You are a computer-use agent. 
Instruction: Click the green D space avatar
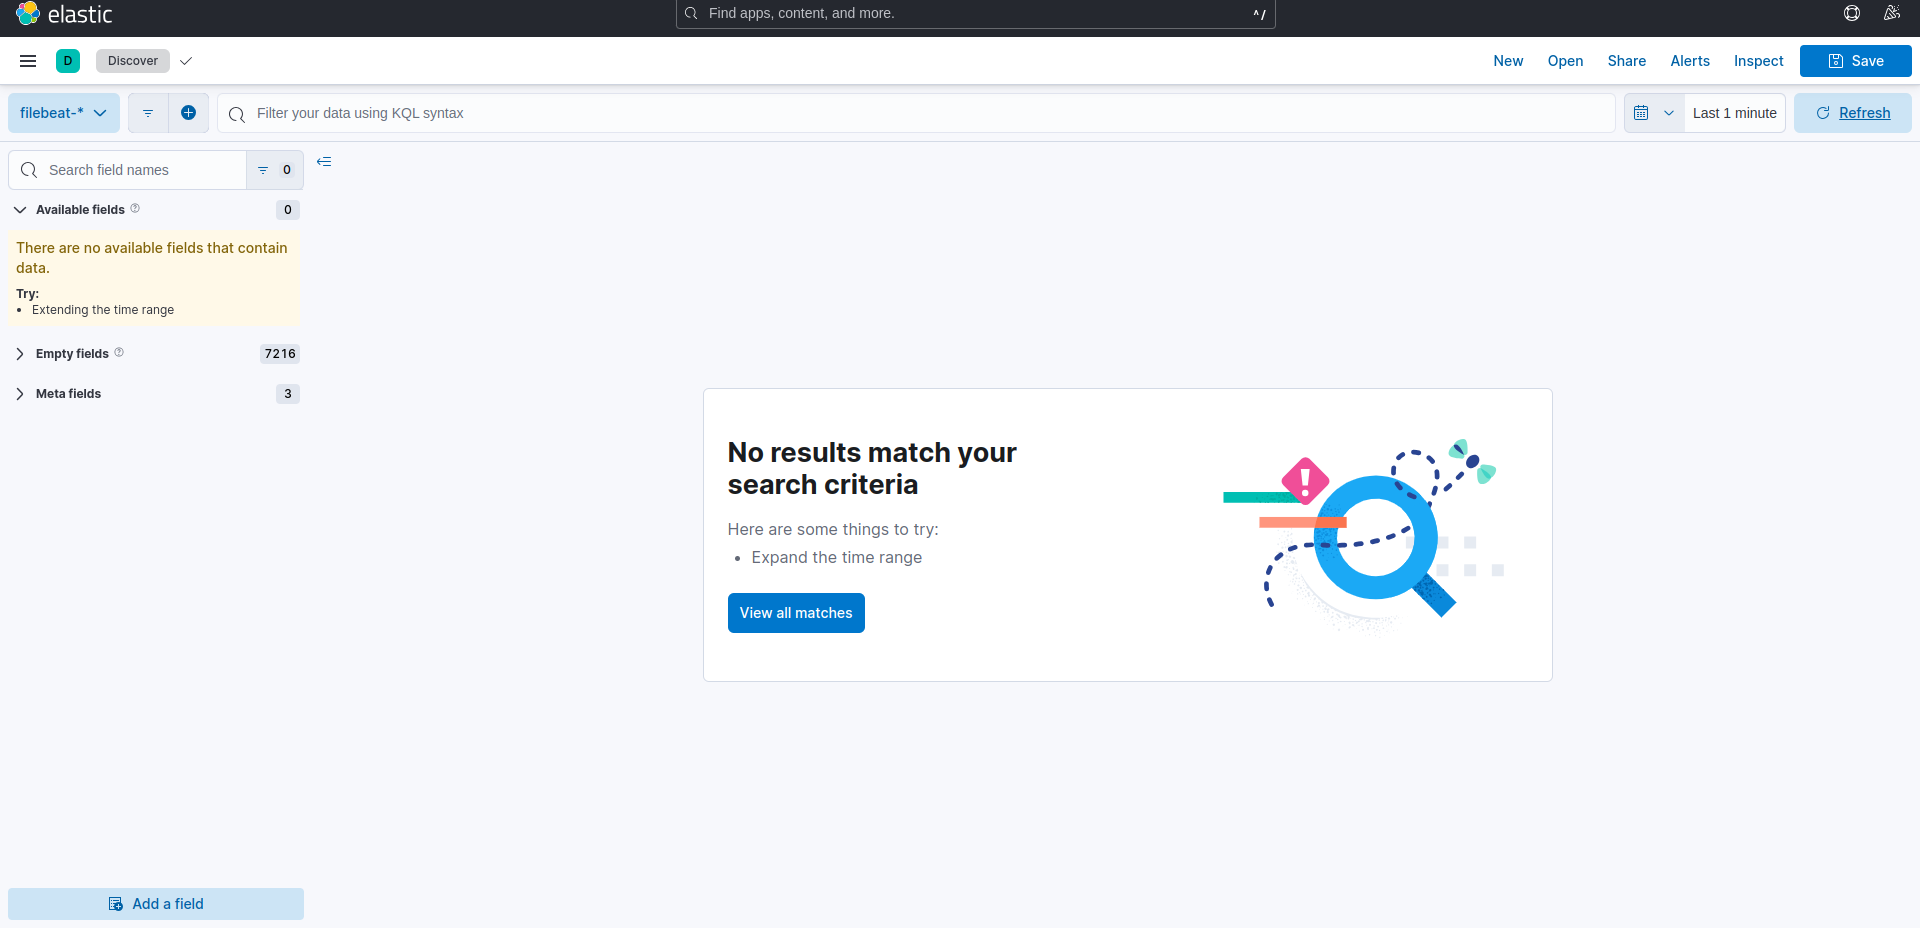point(68,61)
